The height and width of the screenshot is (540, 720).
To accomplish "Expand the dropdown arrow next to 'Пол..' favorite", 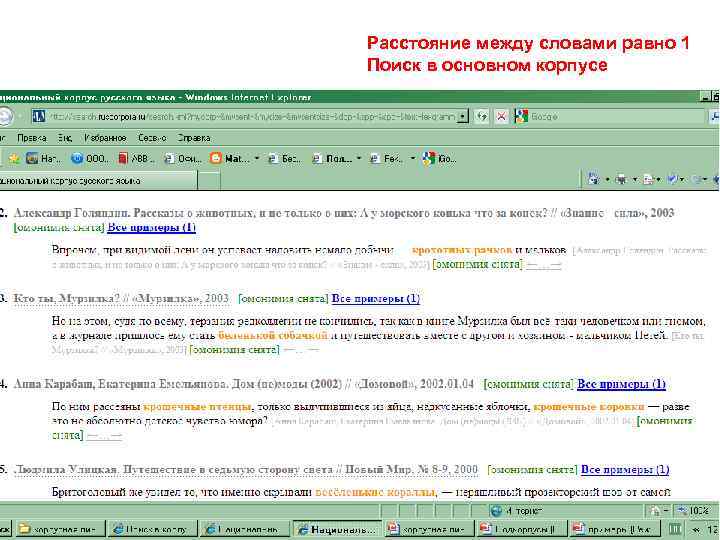I will click(359, 159).
